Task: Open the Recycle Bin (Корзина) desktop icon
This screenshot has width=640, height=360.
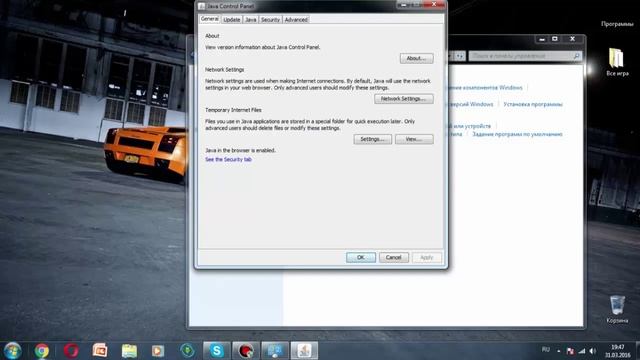Action: coord(617,309)
